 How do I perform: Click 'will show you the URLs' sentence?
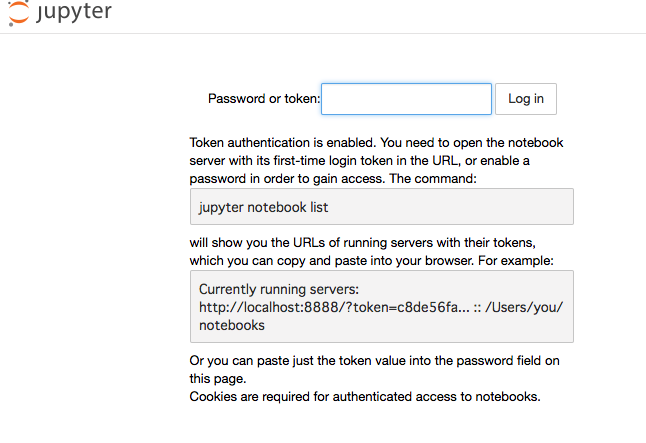click(290, 243)
